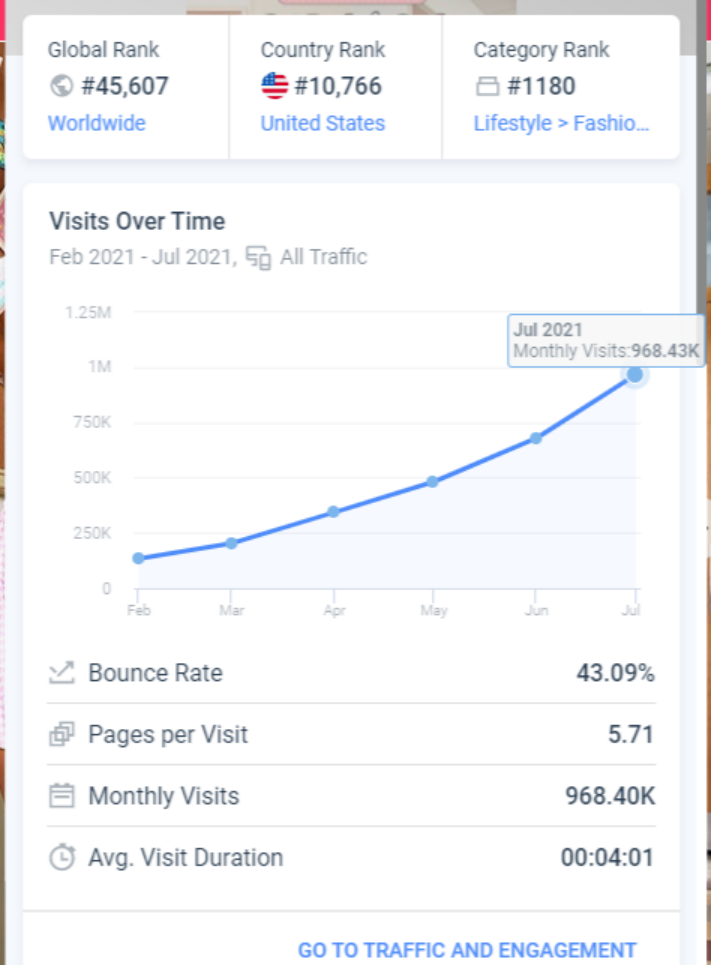711x965 pixels.
Task: Select the Feb data point on chart
Action: (x=138, y=558)
